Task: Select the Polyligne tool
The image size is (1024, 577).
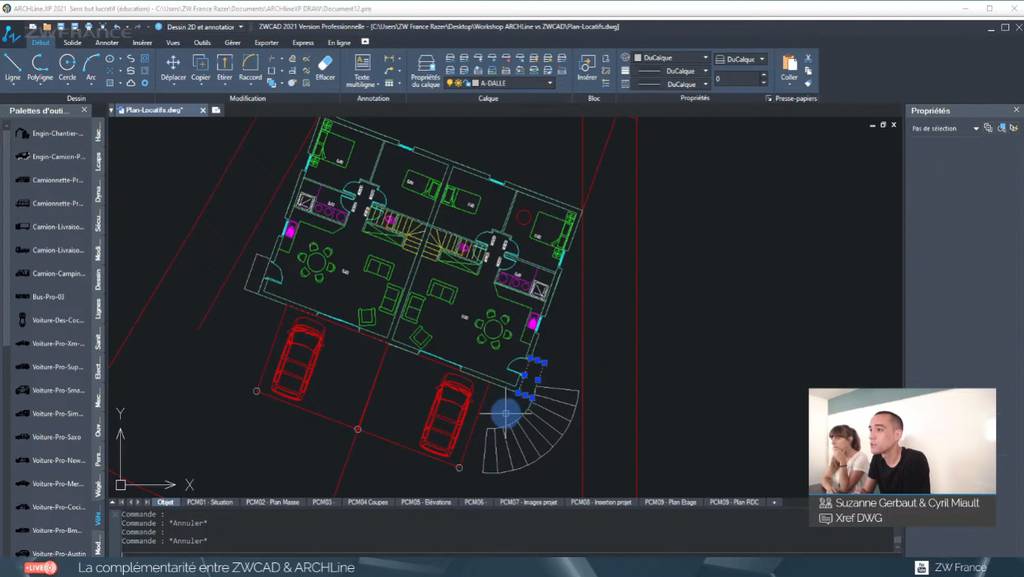Action: pos(40,67)
